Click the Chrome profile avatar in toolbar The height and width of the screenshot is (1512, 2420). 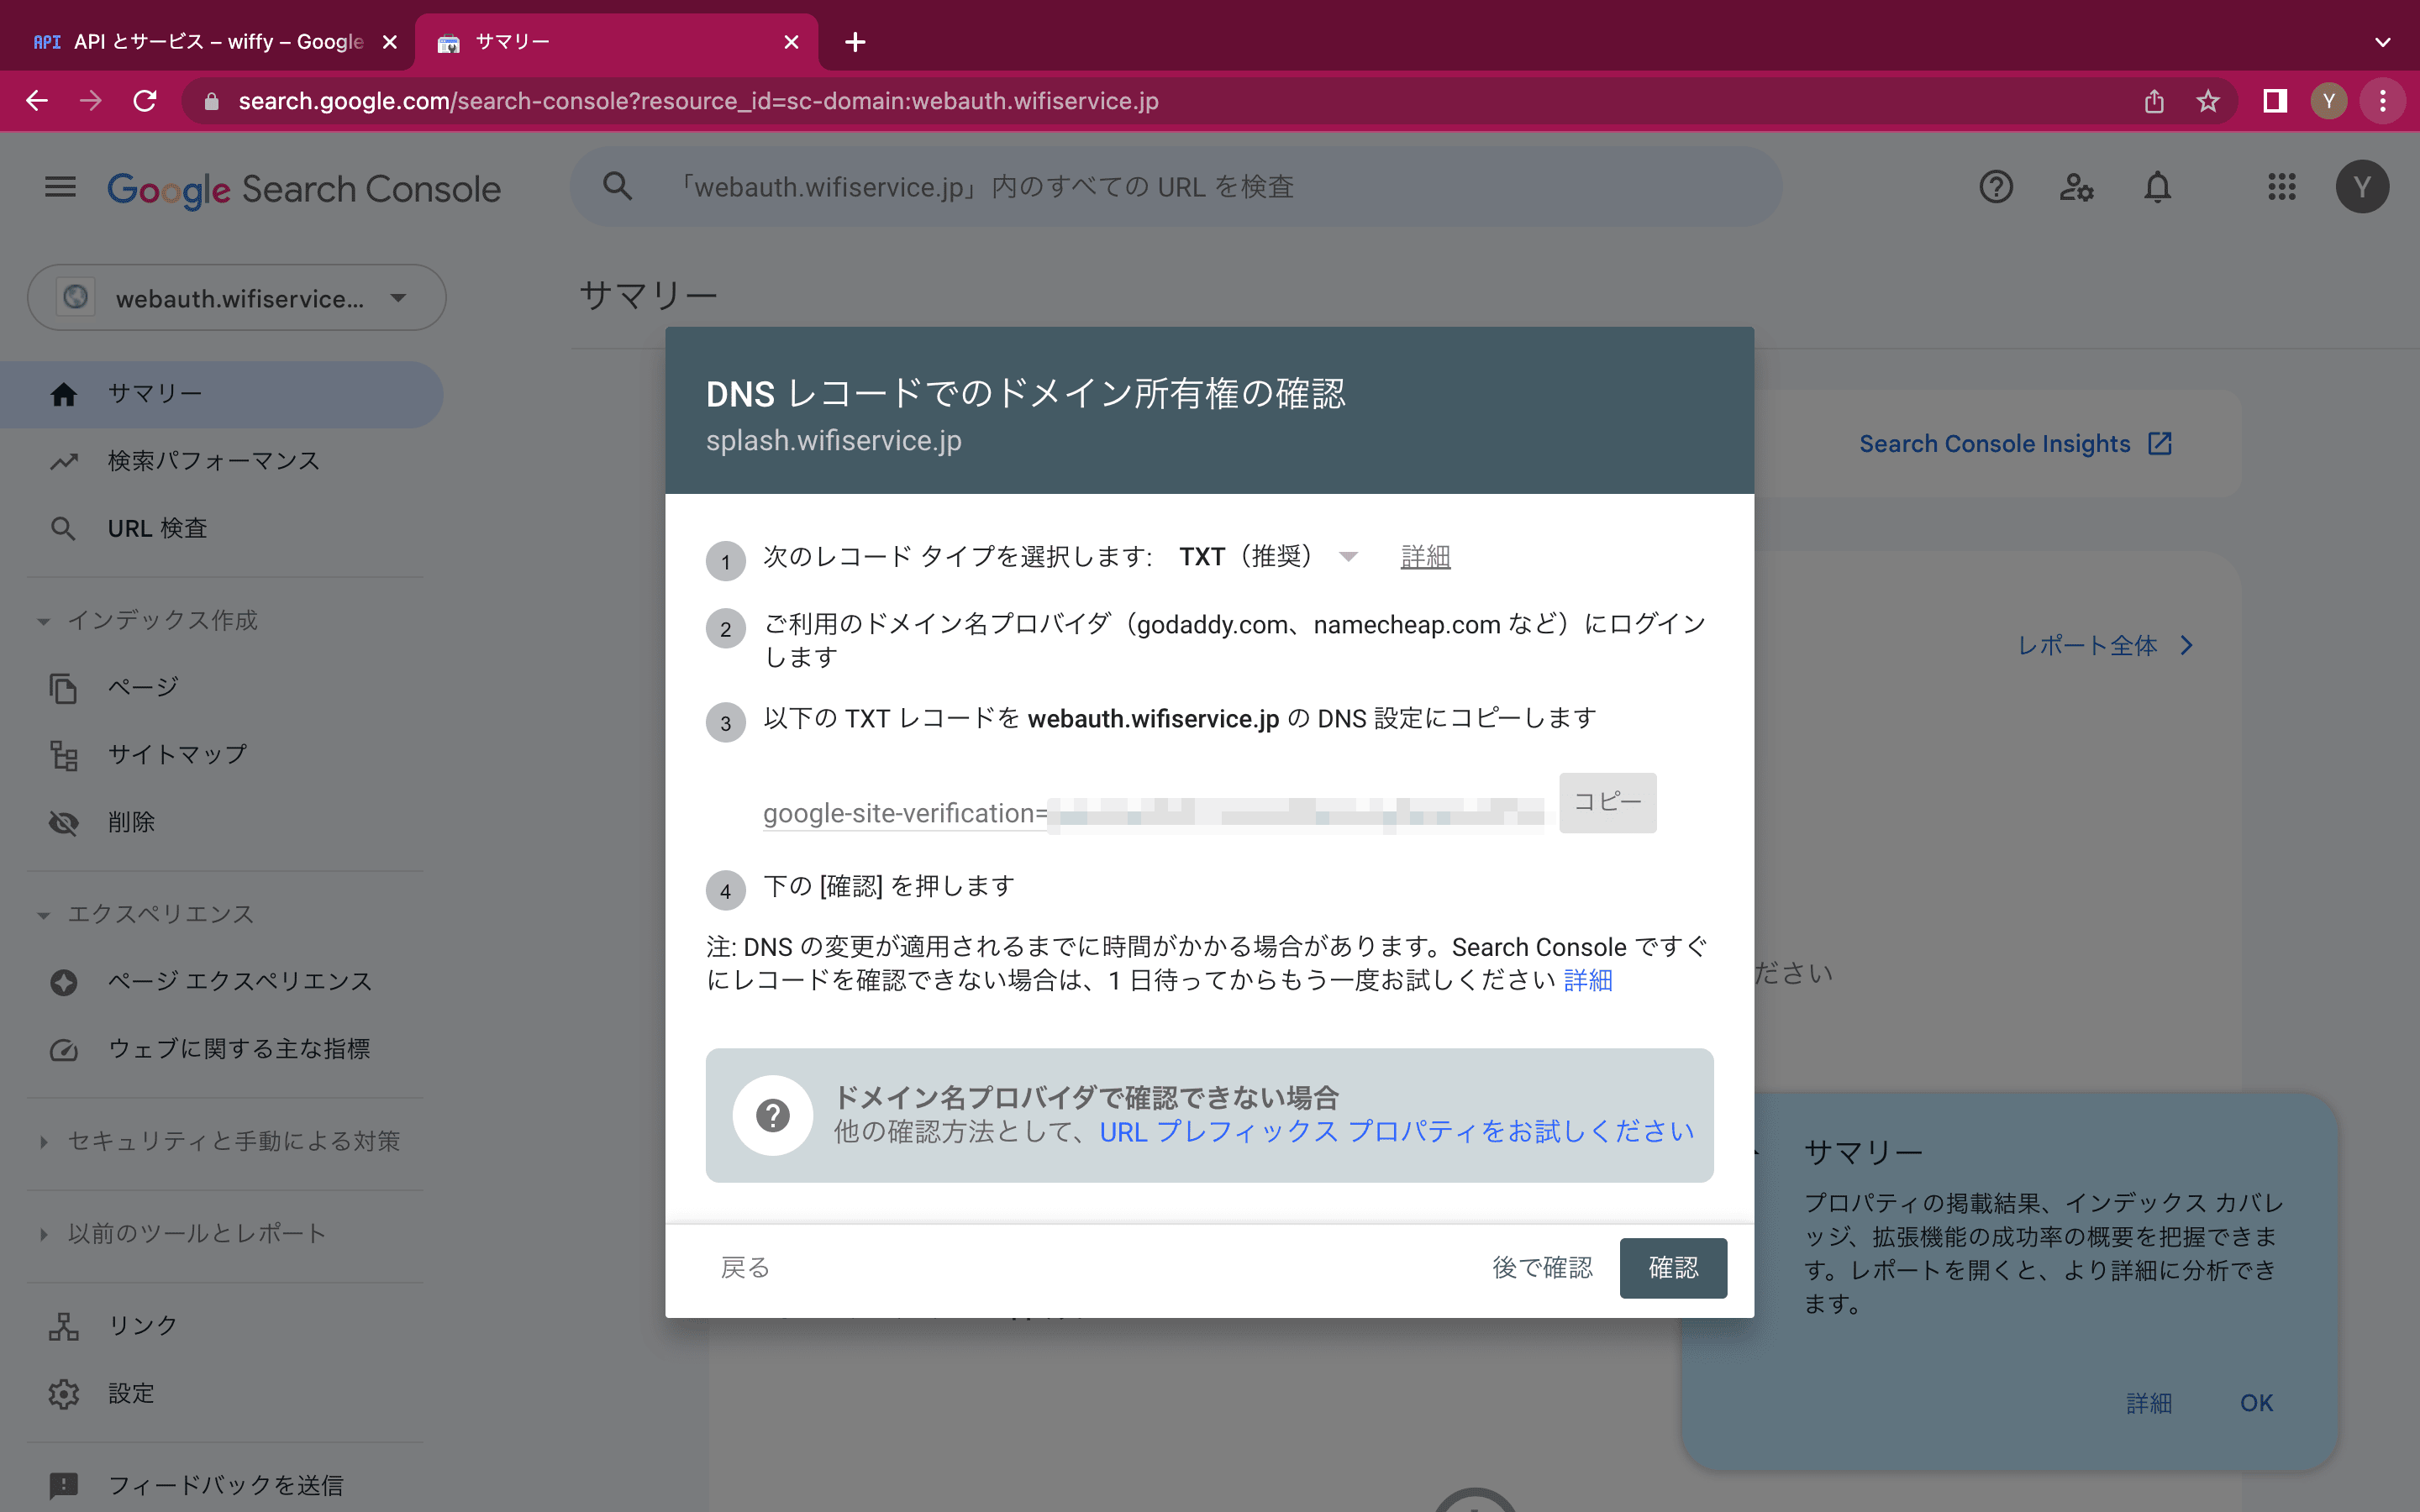[2329, 101]
